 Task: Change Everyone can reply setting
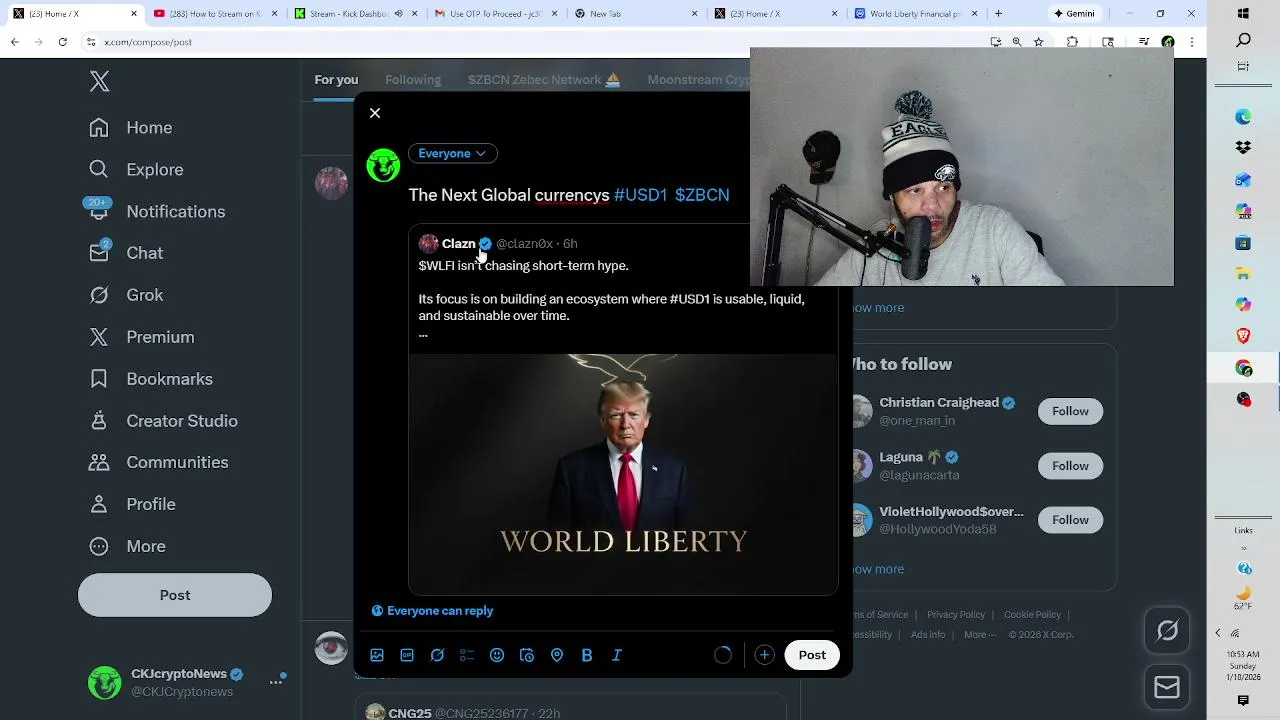point(432,611)
